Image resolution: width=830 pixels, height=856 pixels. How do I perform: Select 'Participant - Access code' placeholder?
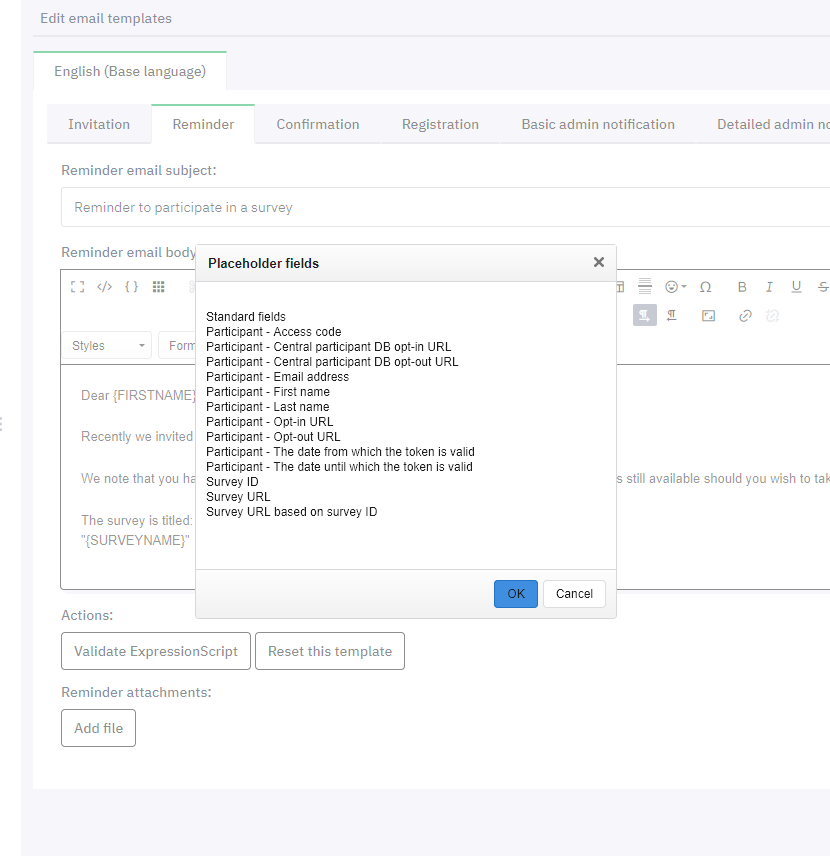click(274, 332)
